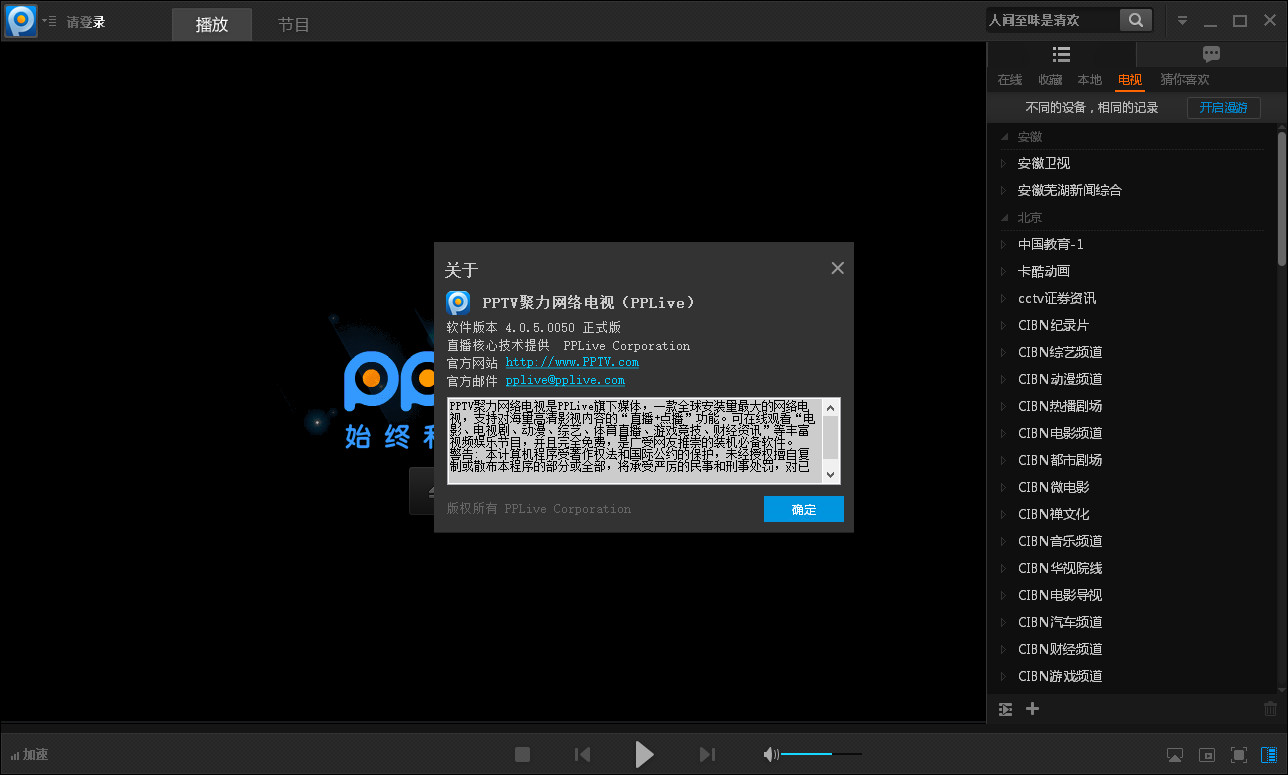Expand the 卡酷动画 channel

click(1006, 272)
